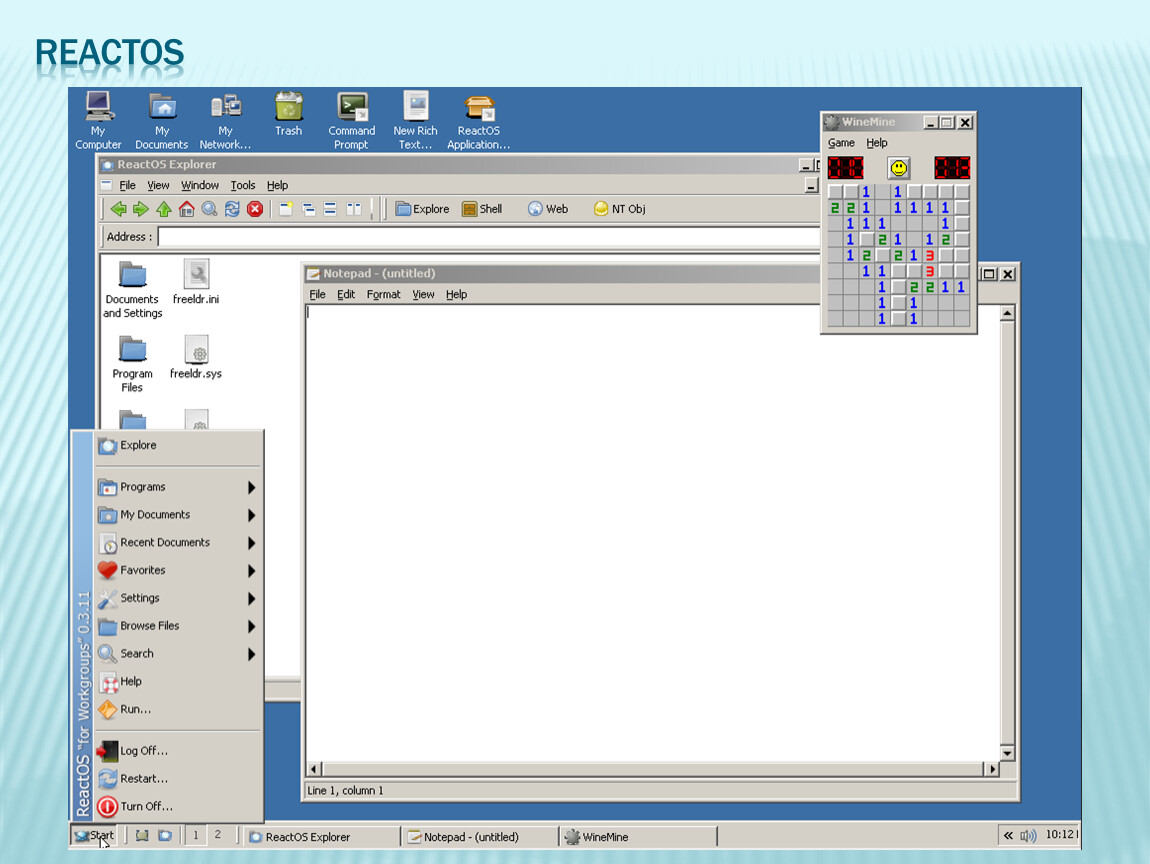This screenshot has width=1150, height=864.
Task: Go forward with the green right arrow
Action: 141,209
